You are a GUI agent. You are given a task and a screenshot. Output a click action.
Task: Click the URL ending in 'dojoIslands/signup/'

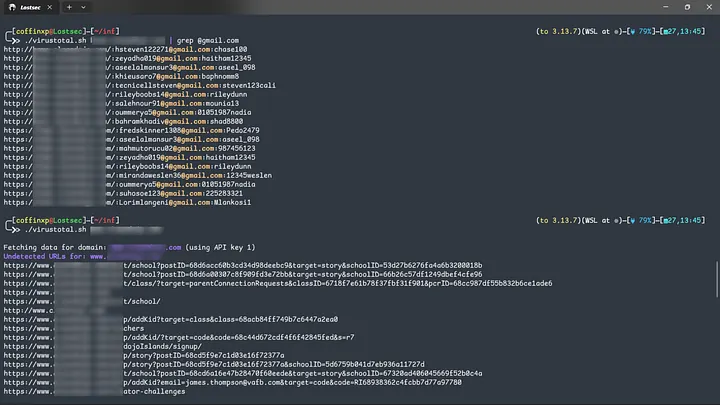(x=103, y=346)
